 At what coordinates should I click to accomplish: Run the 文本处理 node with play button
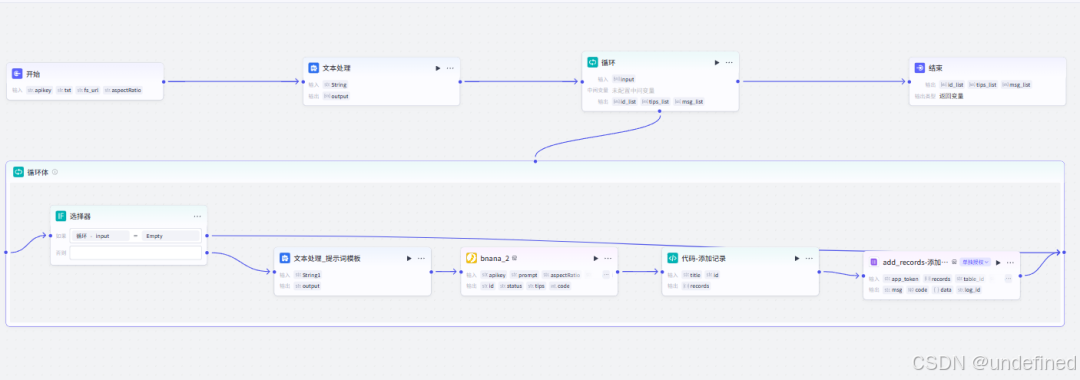pos(437,68)
